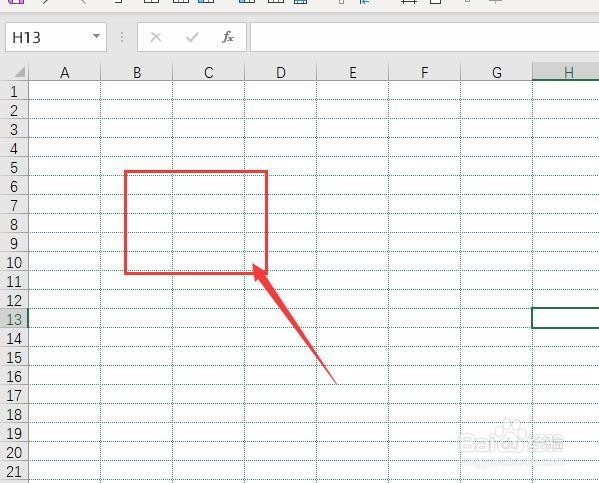The width and height of the screenshot is (599, 483).
Task: Select row 16 header
Action: (x=14, y=376)
